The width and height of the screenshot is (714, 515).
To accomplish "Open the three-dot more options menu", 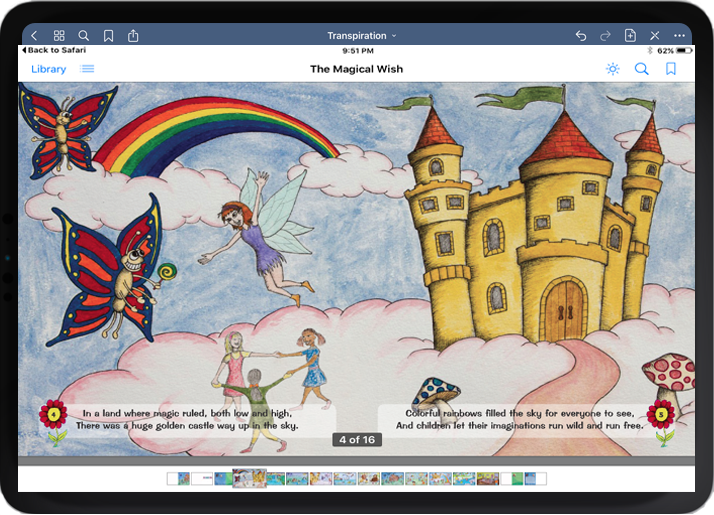I will tap(679, 36).
